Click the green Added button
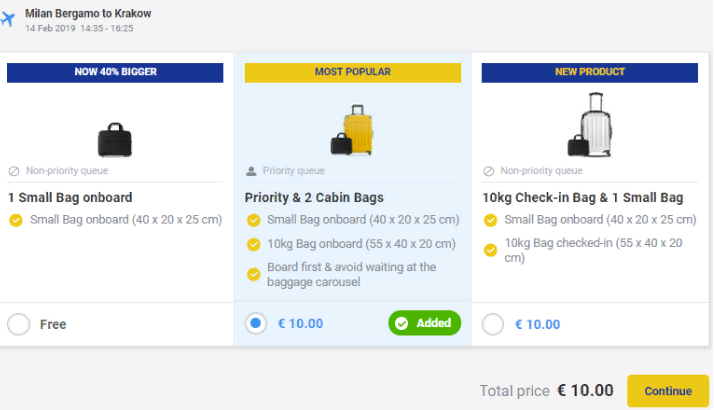The image size is (714, 410). [424, 323]
